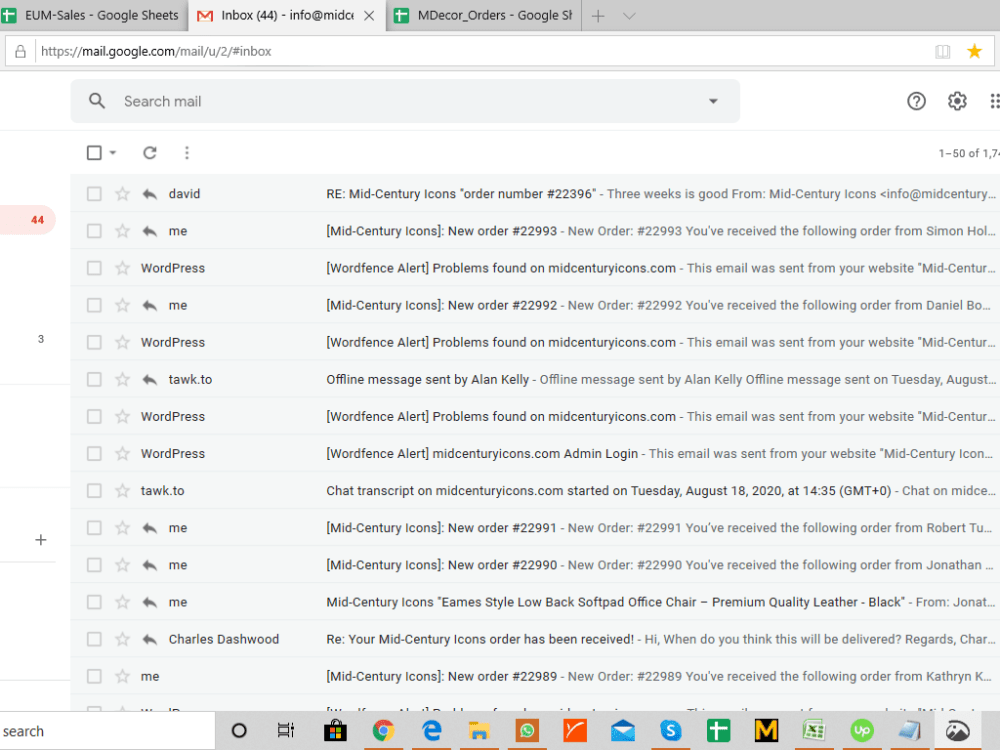1000x750 pixels.
Task: Select the Charles Dashwood email checkbox
Action: 94,639
